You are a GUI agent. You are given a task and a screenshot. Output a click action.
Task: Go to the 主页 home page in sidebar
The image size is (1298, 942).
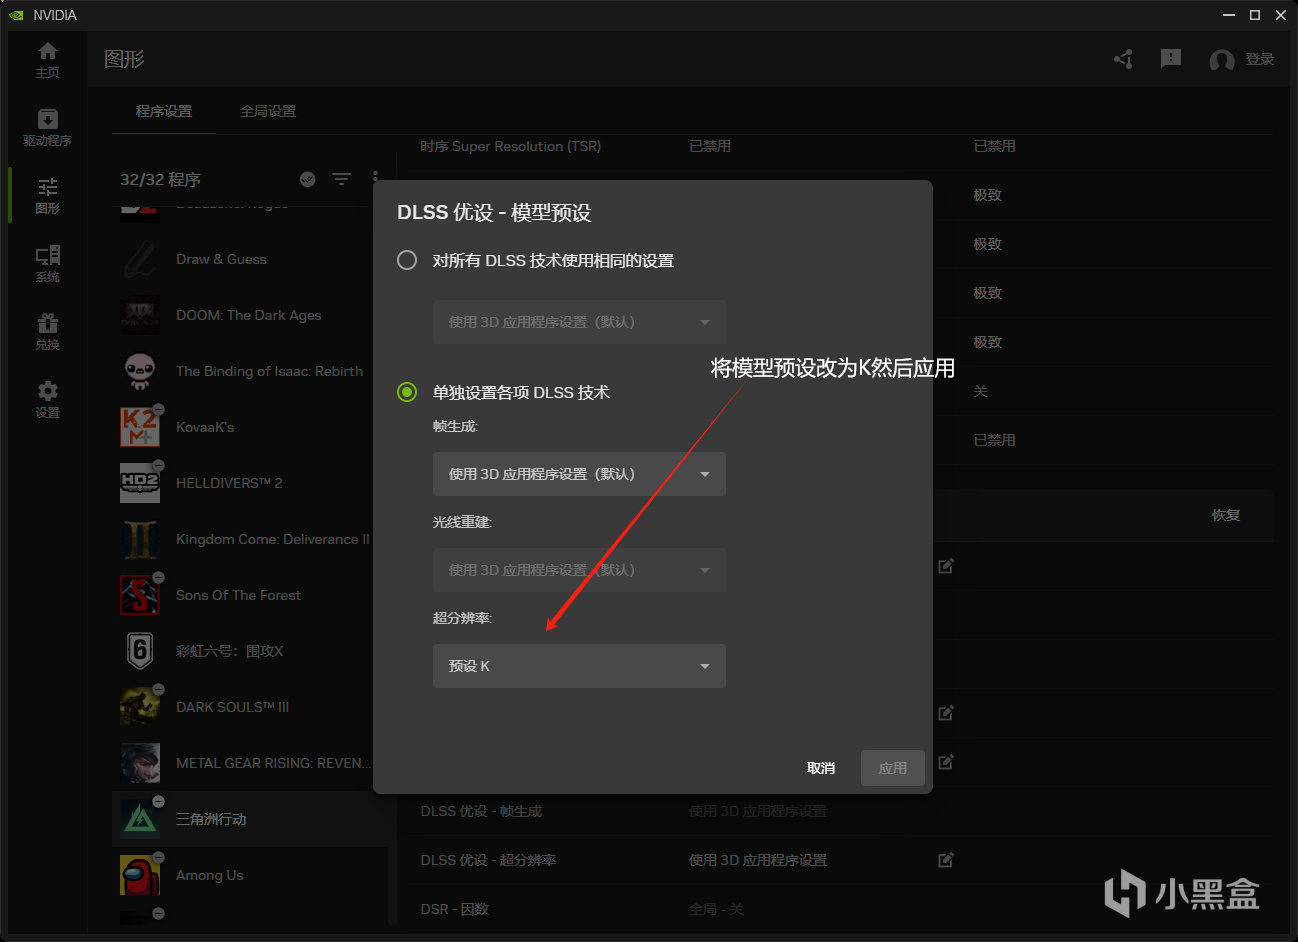click(47, 60)
